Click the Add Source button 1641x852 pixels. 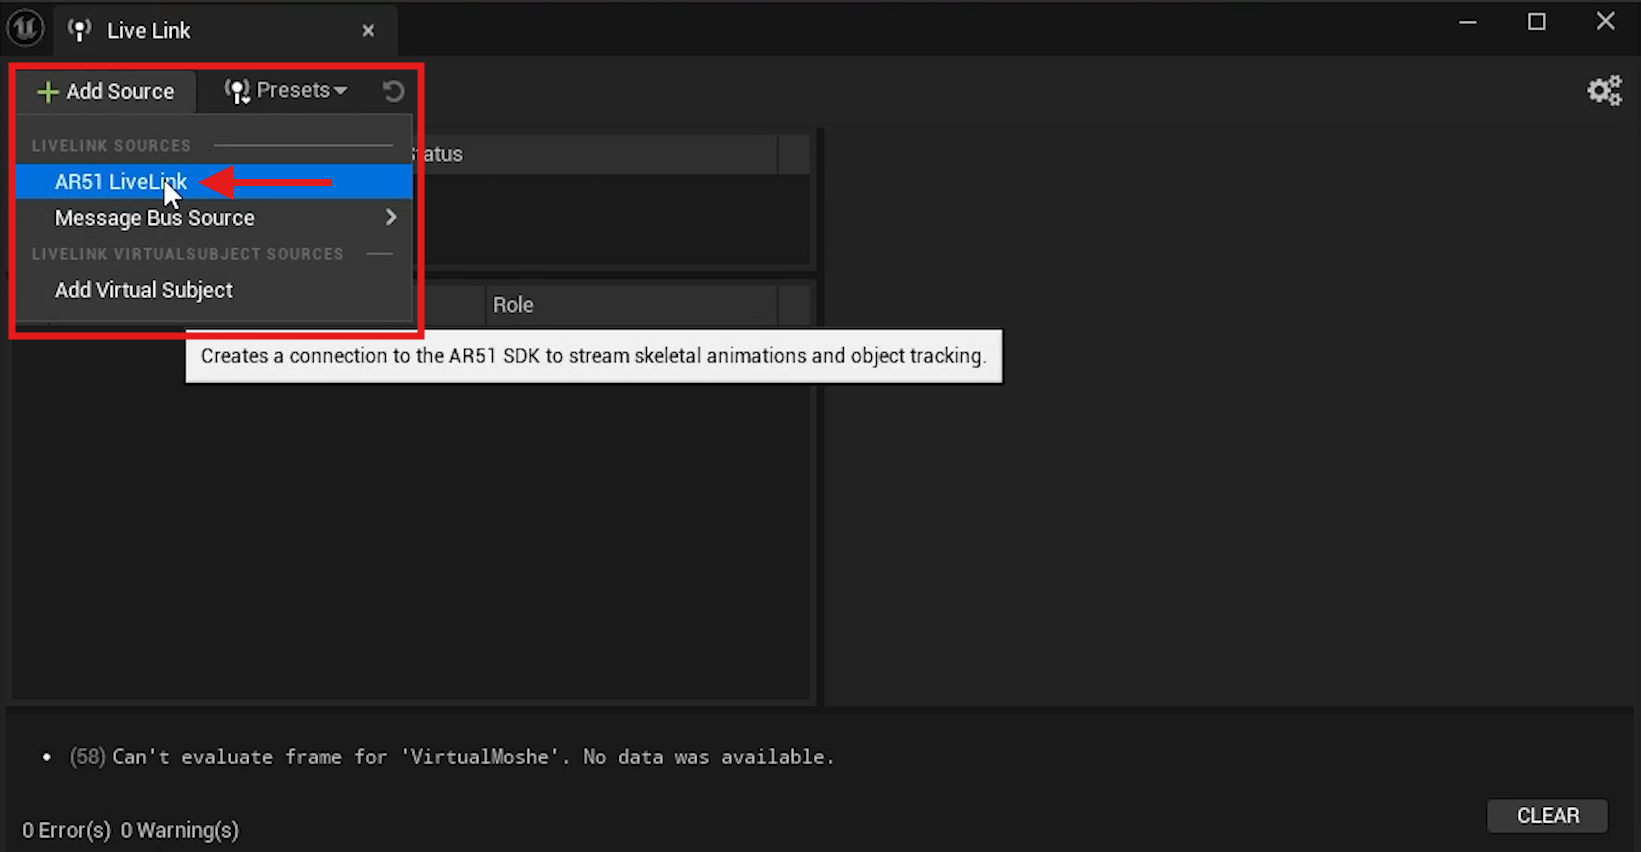106,91
